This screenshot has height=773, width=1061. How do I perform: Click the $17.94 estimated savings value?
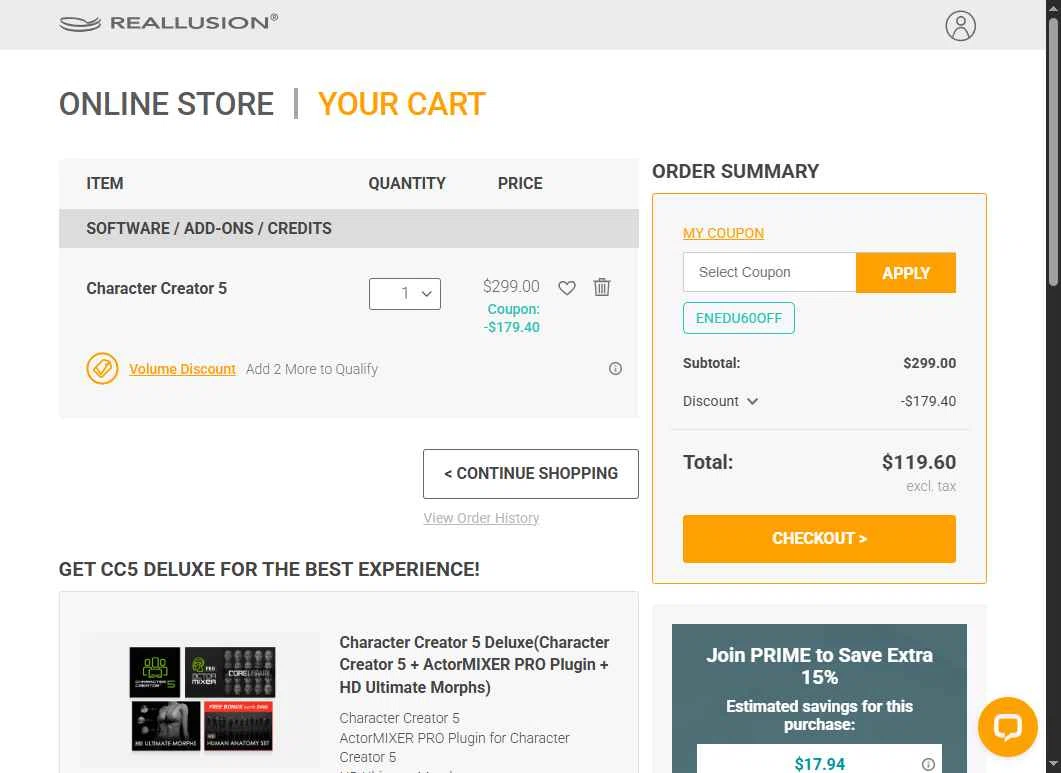click(x=819, y=764)
